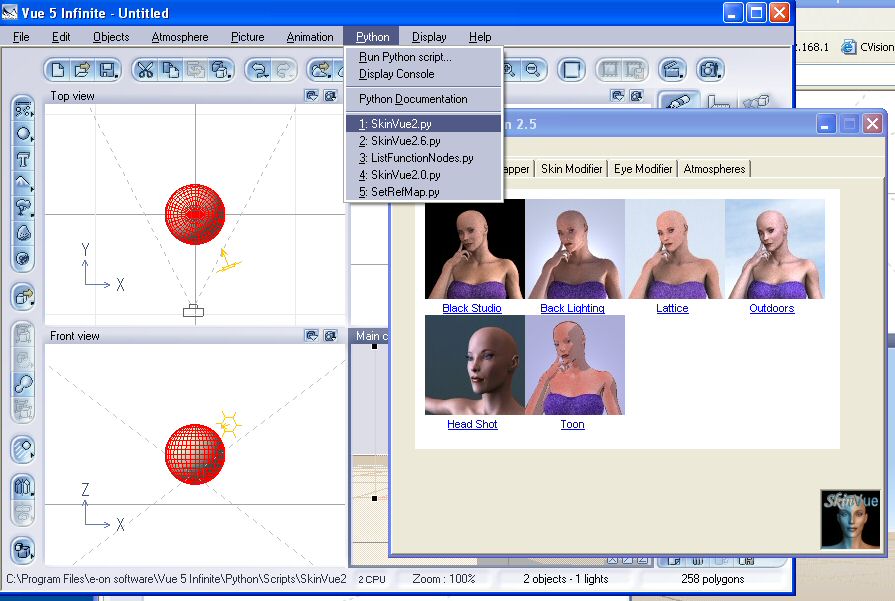Click the Outdoors link
The image size is (895, 601).
point(772,308)
